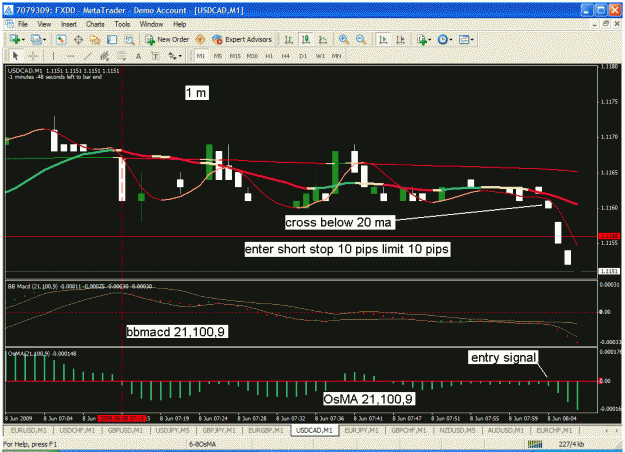
Task: Open the File menu
Action: coord(23,24)
